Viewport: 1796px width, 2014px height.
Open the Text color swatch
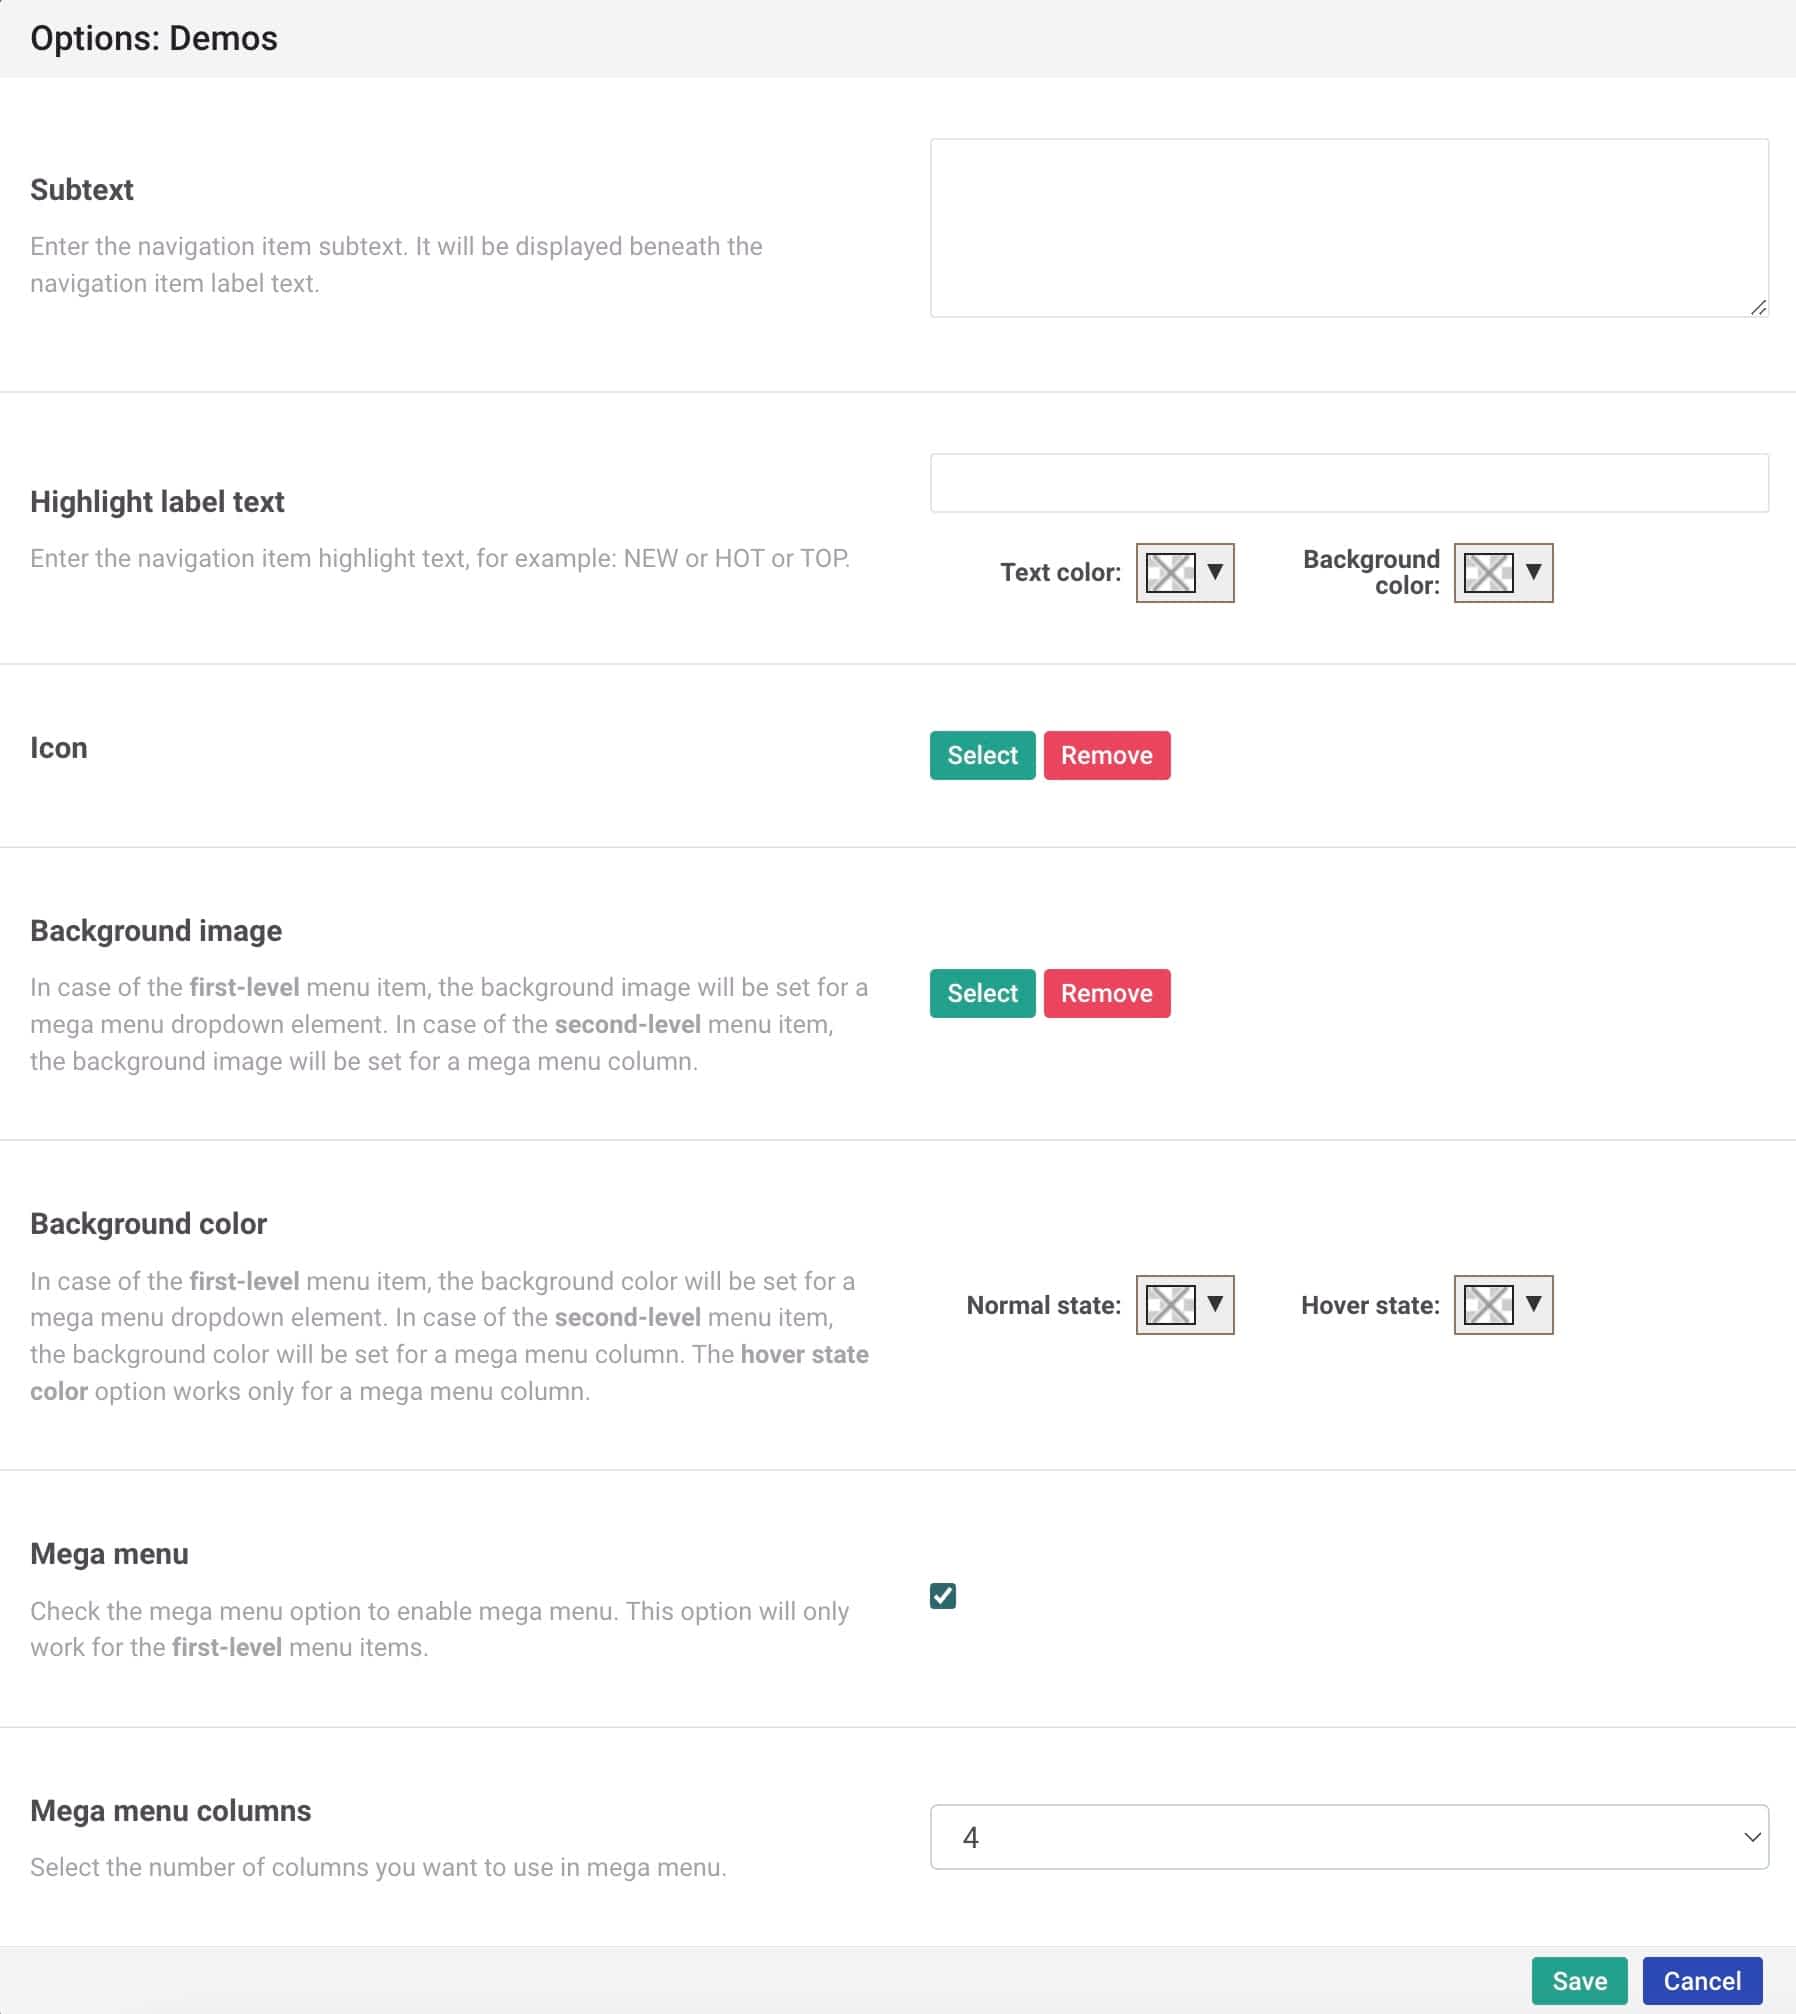tap(1170, 573)
